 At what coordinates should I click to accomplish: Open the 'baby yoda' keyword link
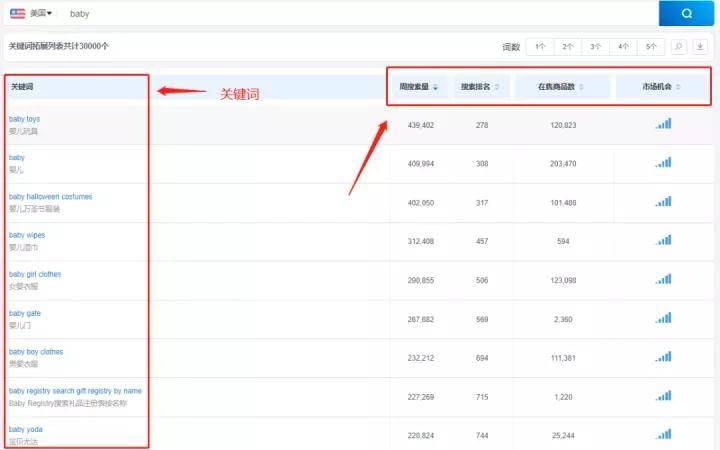[x=26, y=429]
